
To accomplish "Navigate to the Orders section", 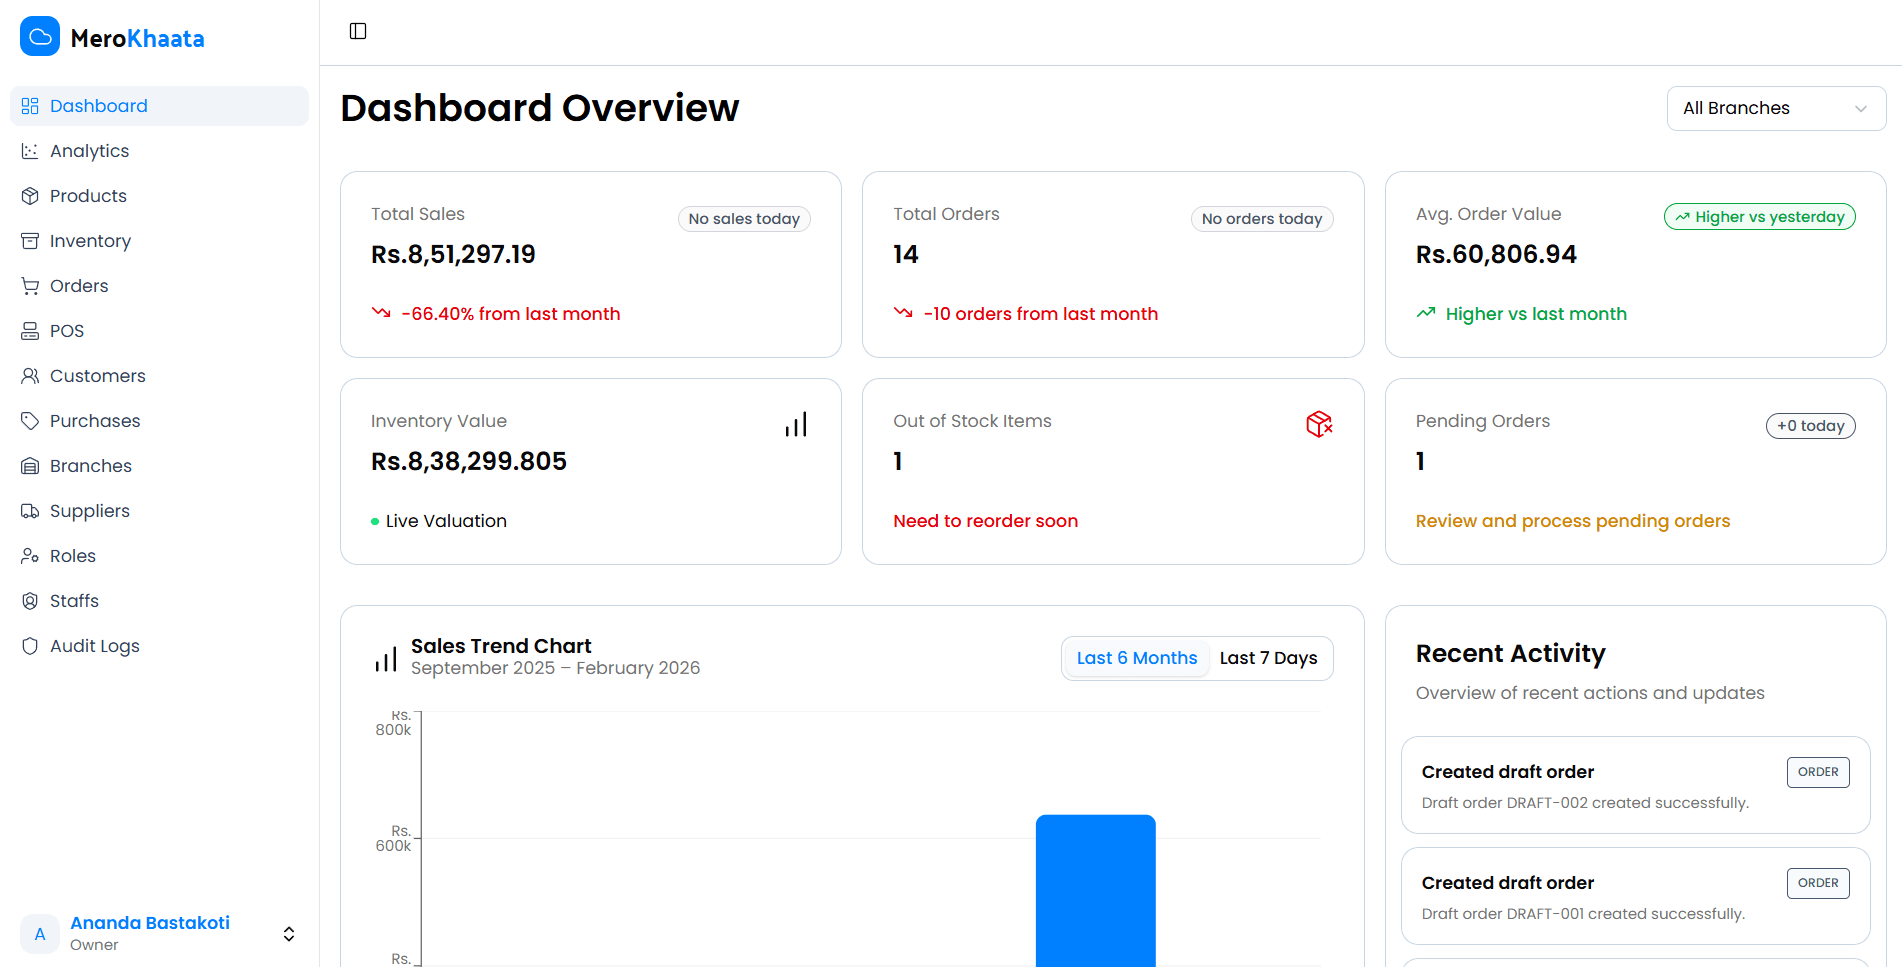I will (78, 285).
